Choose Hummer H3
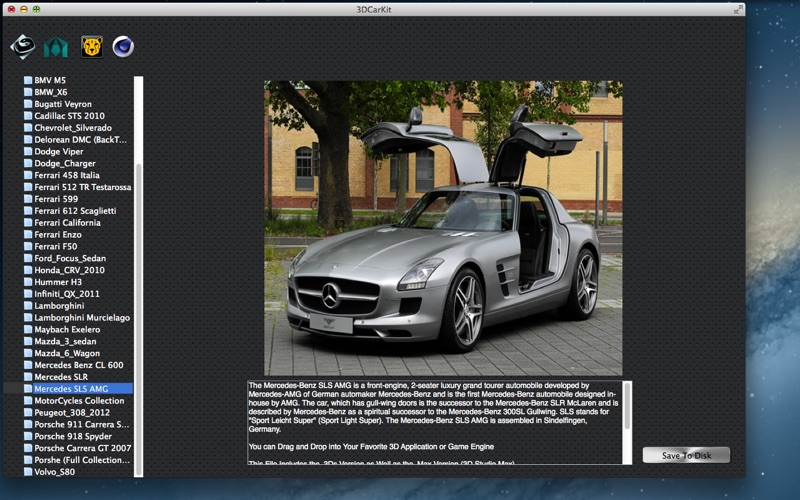 (x=58, y=282)
